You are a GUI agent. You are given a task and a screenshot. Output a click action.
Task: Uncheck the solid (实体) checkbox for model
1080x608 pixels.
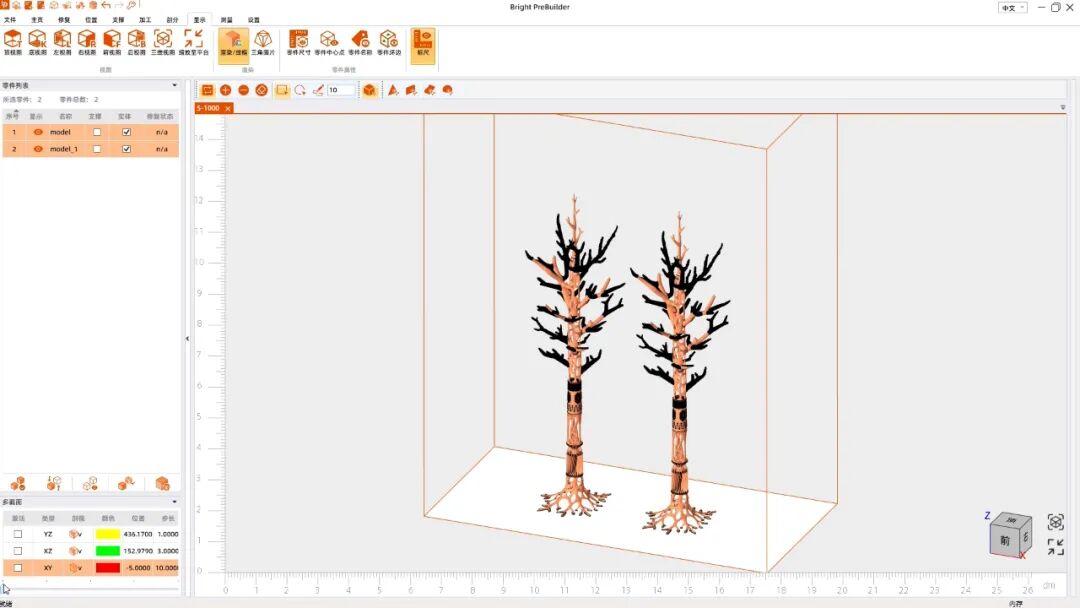point(126,132)
